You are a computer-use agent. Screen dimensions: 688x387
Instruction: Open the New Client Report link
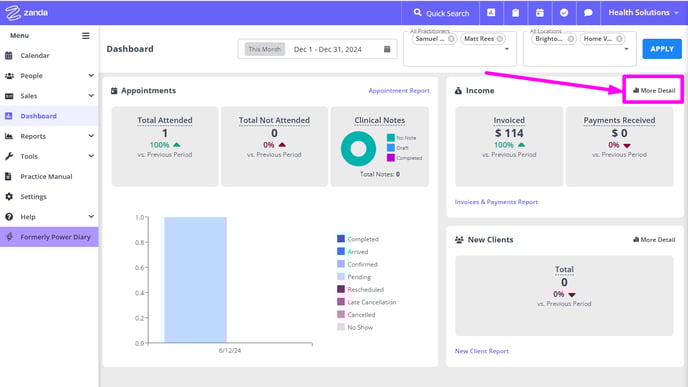(x=482, y=351)
